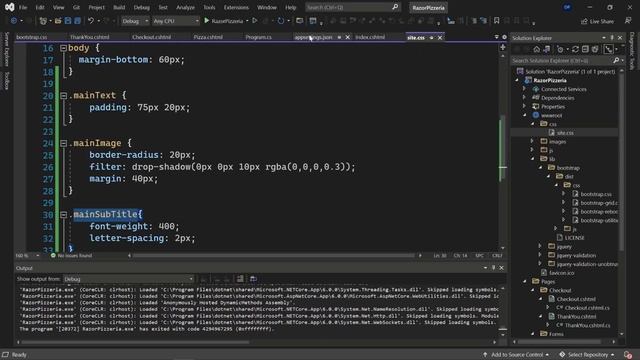Viewport: 640px width, 360px height.
Task: Click the Visual Studio logo icon
Action: [x=9, y=7]
